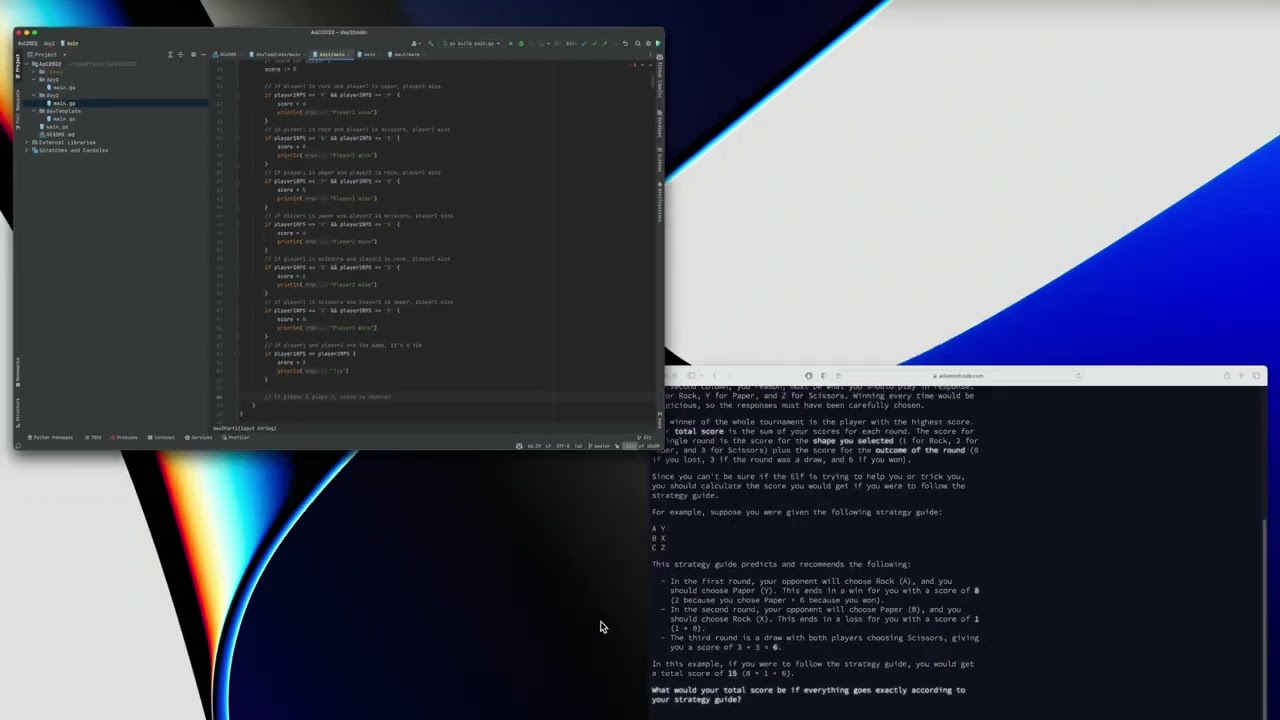Click Safari's Share icon
This screenshot has height=720, width=1280.
[1227, 376]
